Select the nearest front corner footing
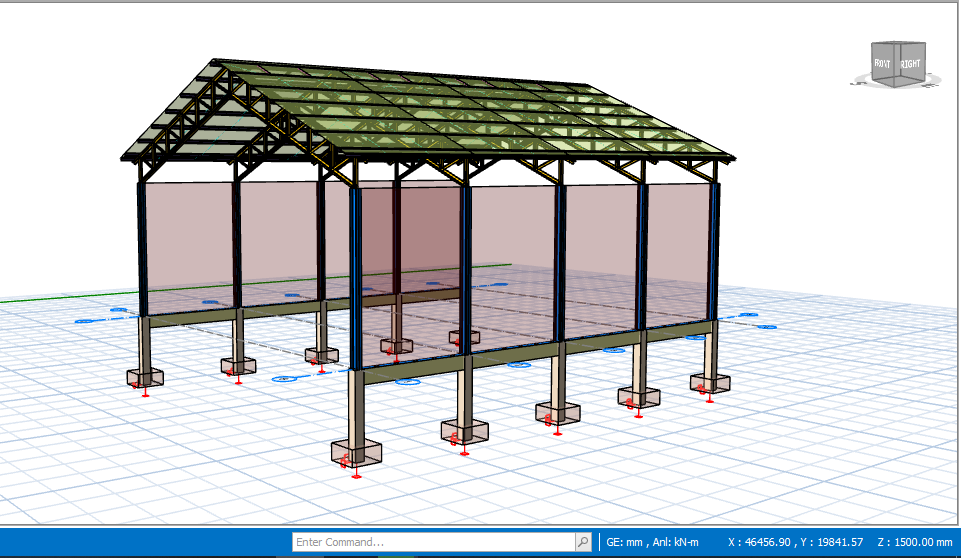 [x=357, y=452]
